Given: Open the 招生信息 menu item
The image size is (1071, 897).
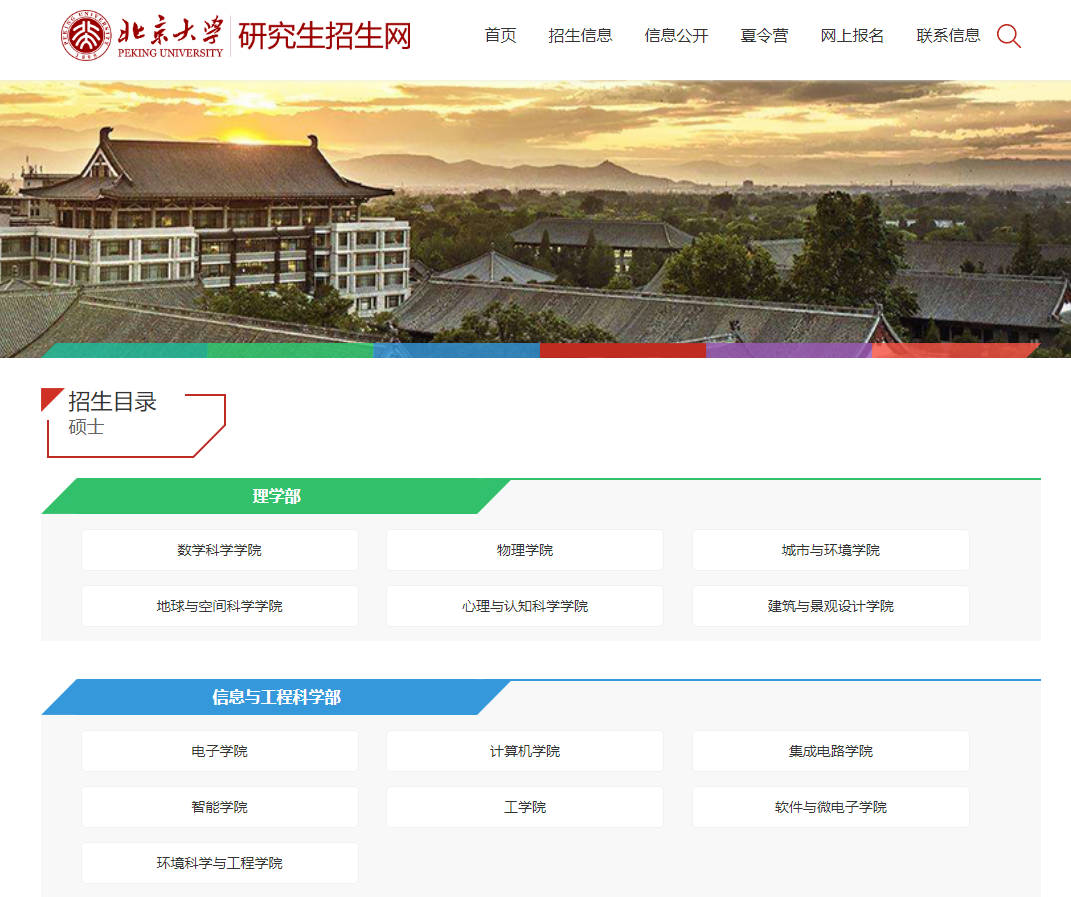Looking at the screenshot, I should tap(581, 35).
